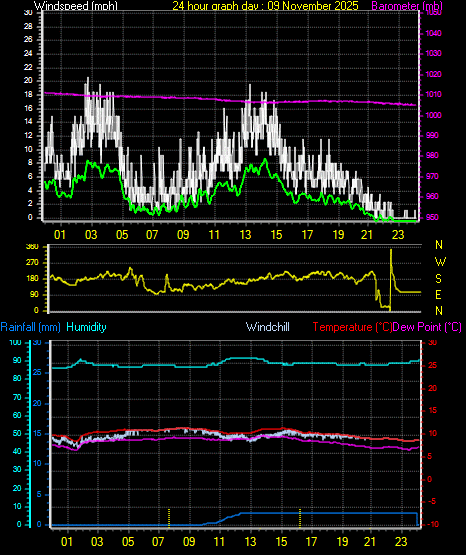Select the "Windchill" legend label
The image size is (466, 555).
point(267,327)
